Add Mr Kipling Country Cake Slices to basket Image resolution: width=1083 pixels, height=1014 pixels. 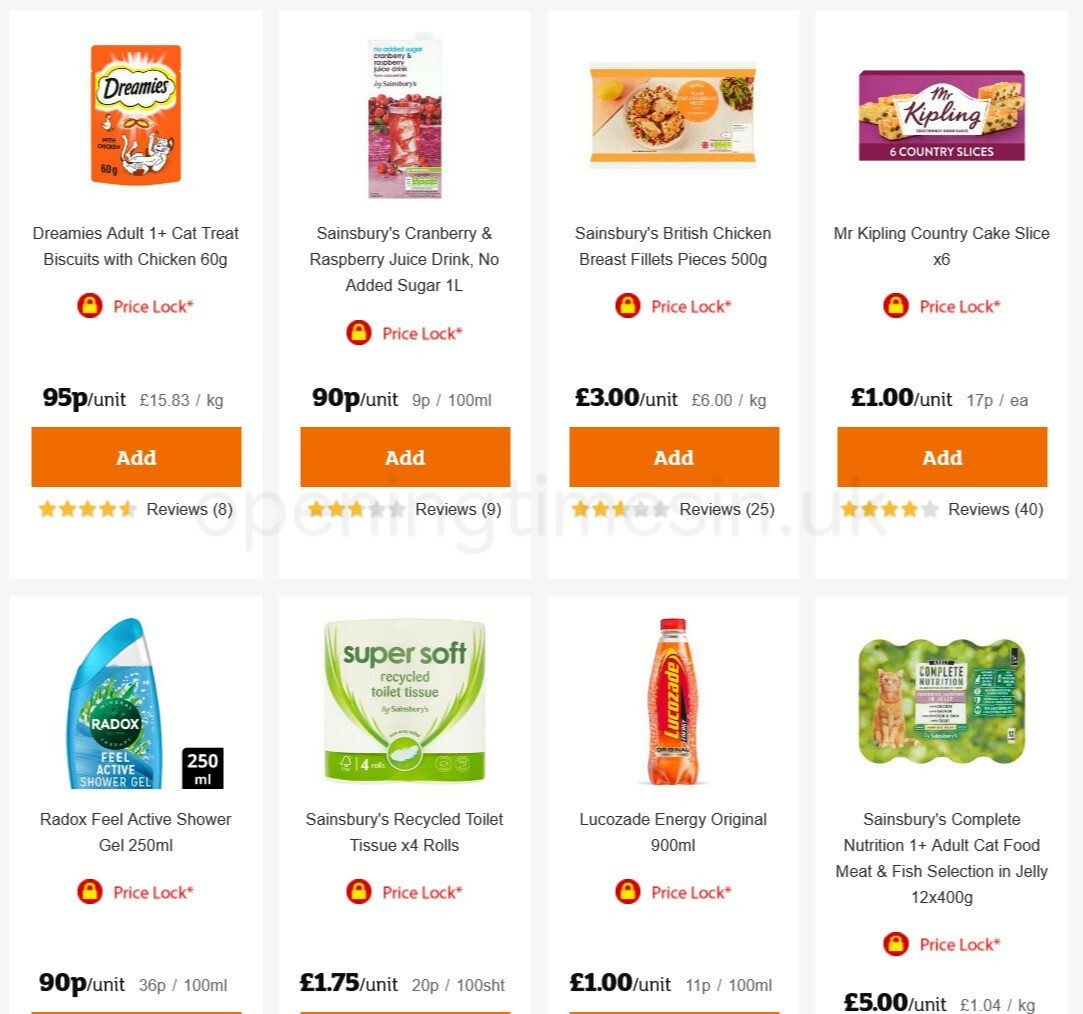942,457
